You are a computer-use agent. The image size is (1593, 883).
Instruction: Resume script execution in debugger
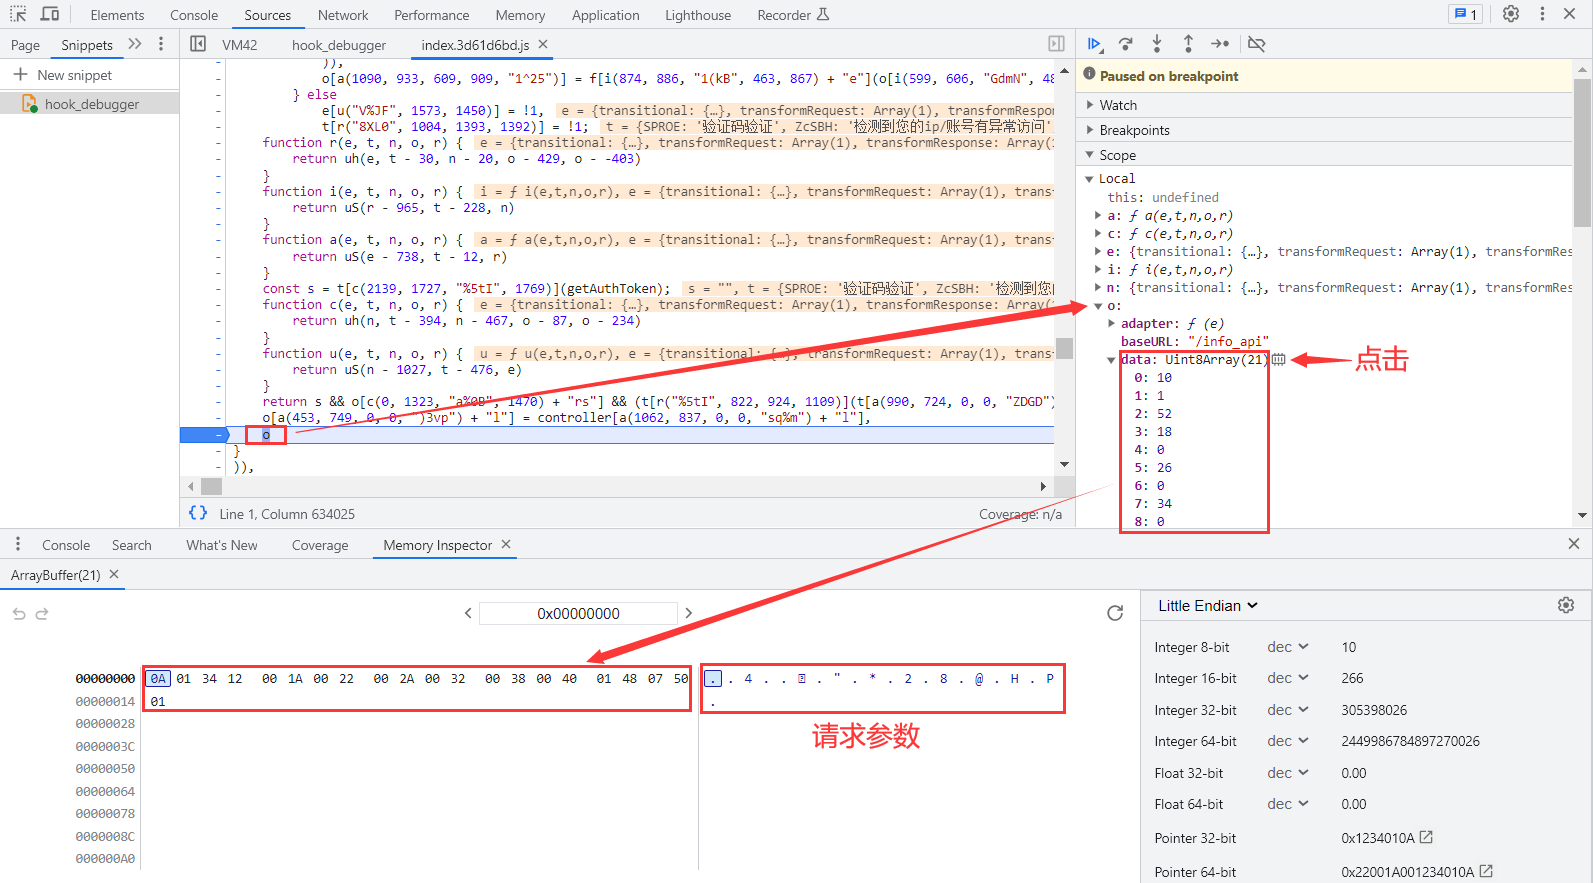pyautogui.click(x=1094, y=44)
